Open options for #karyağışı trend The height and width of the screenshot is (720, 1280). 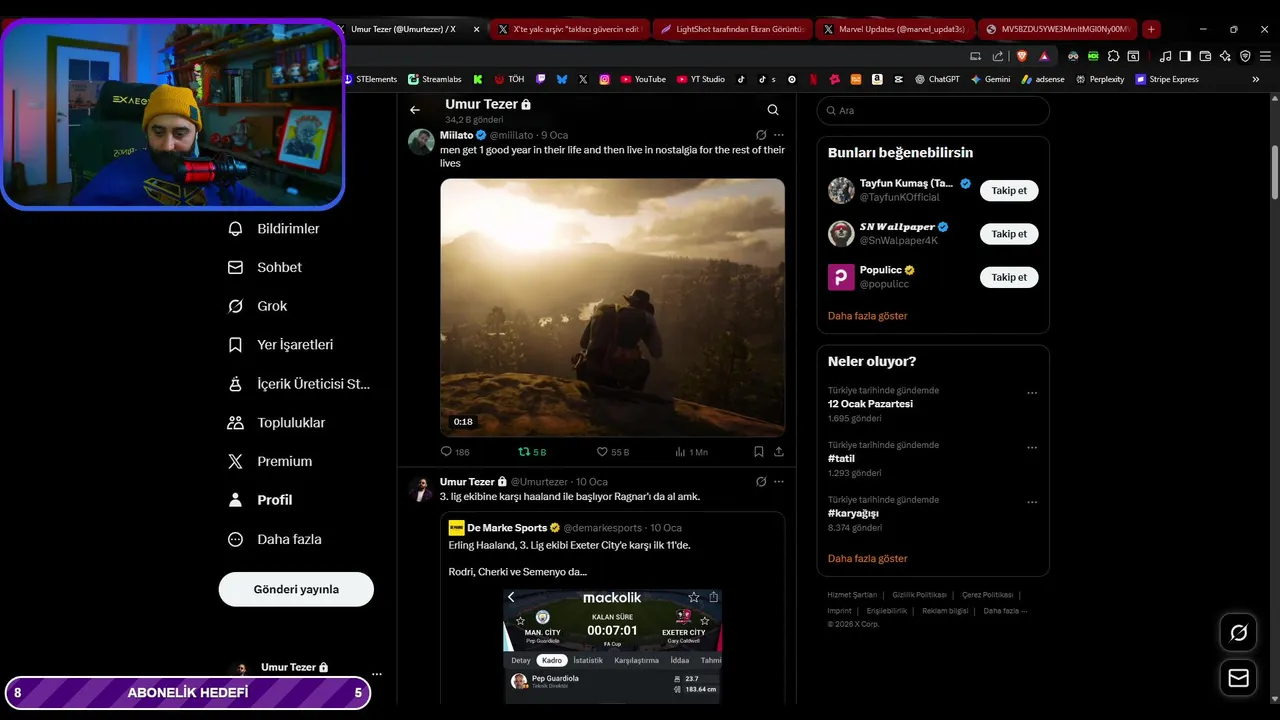click(x=1032, y=502)
